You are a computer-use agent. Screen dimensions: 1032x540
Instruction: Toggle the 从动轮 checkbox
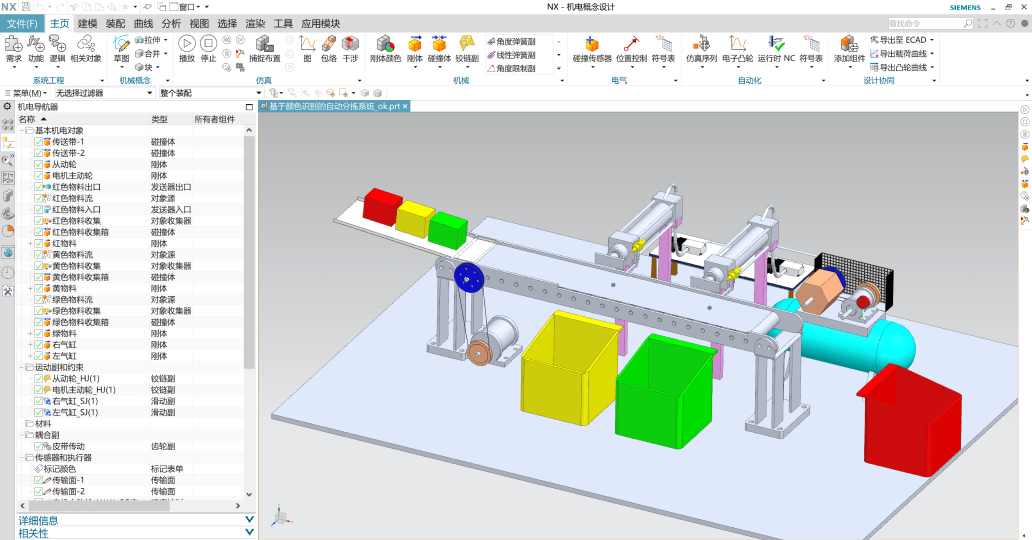tap(39, 165)
